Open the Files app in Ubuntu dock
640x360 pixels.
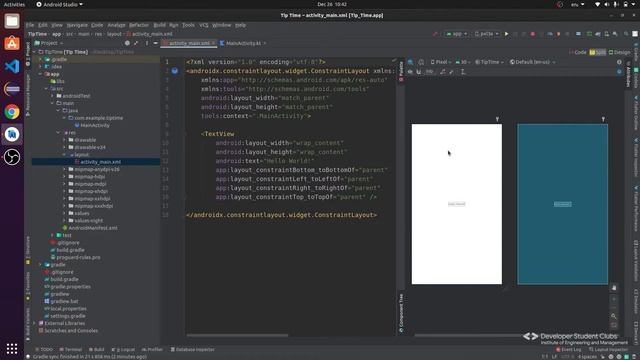click(x=12, y=21)
